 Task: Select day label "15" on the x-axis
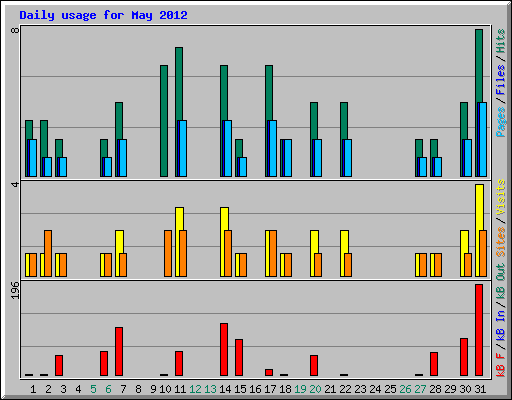pyautogui.click(x=240, y=389)
